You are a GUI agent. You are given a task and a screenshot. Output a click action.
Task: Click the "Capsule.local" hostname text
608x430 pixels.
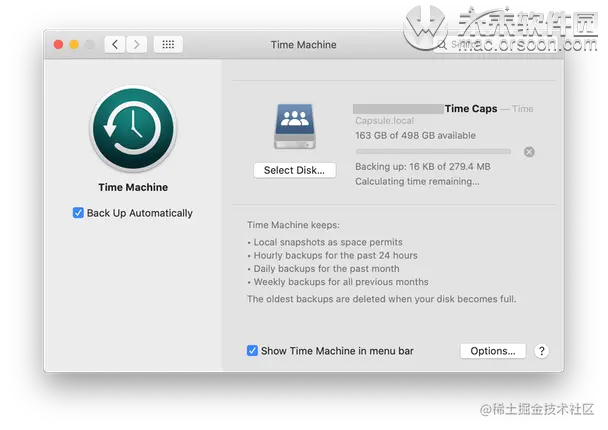385,121
